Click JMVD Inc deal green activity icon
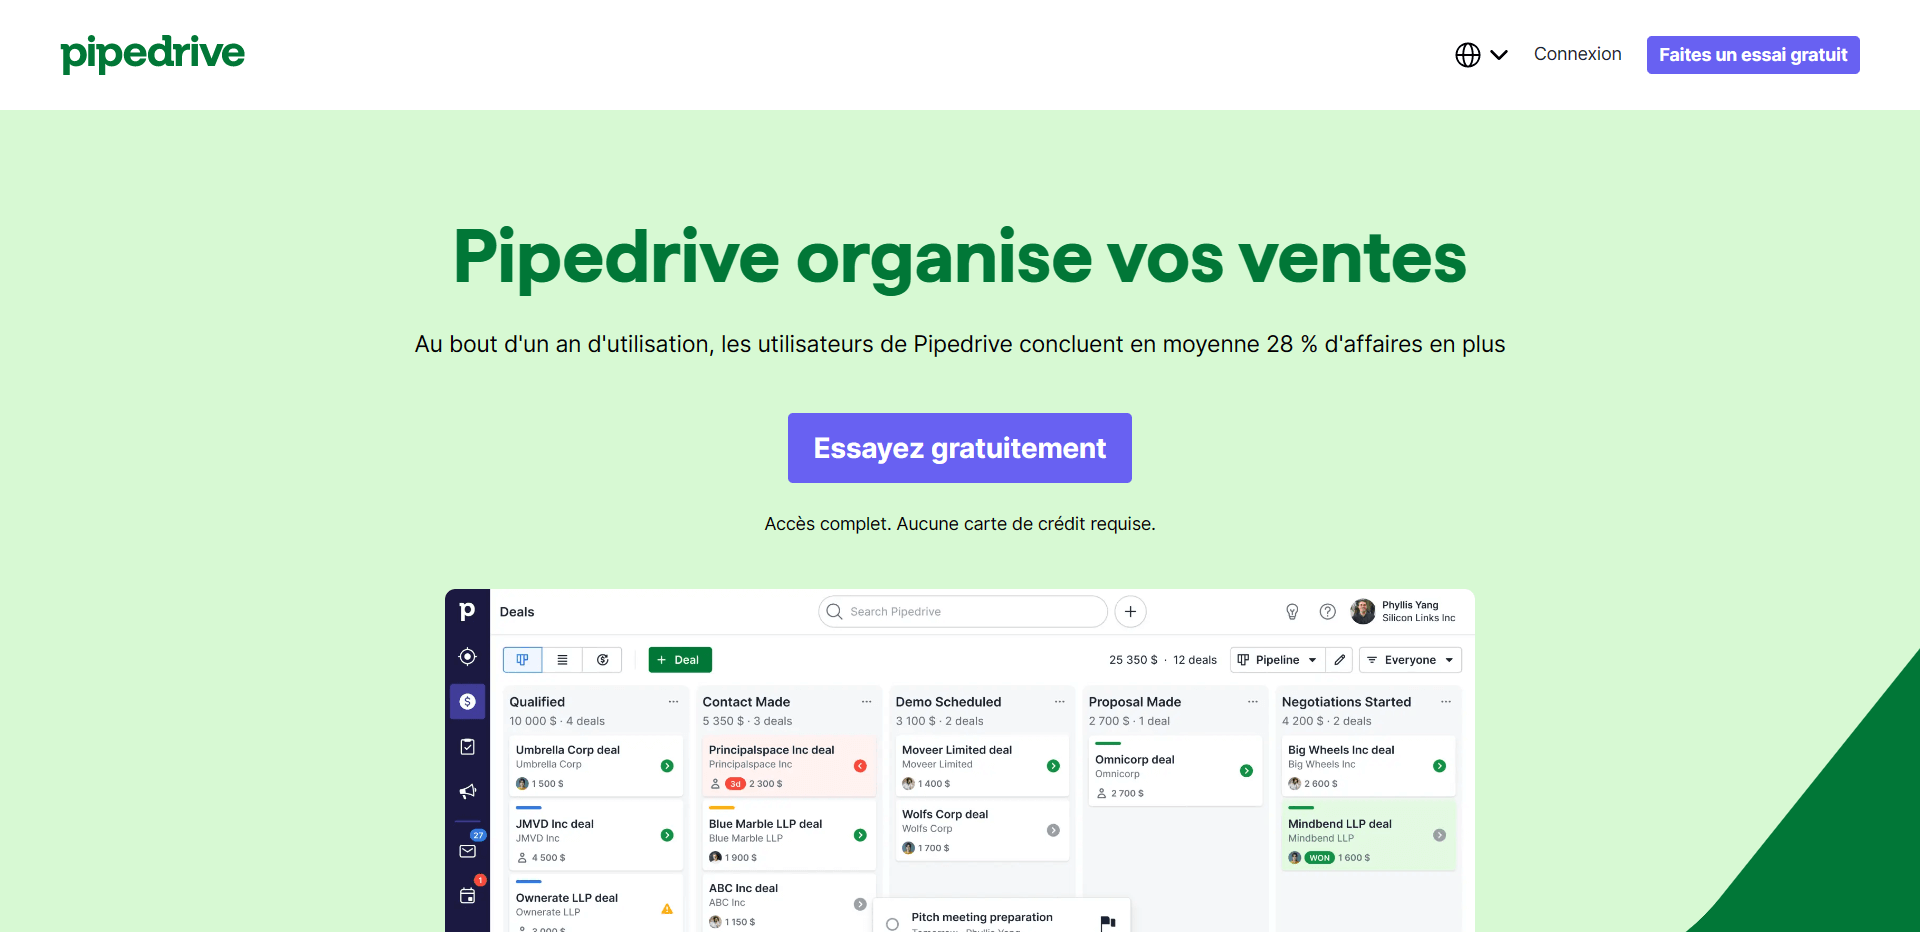1920x932 pixels. click(667, 835)
